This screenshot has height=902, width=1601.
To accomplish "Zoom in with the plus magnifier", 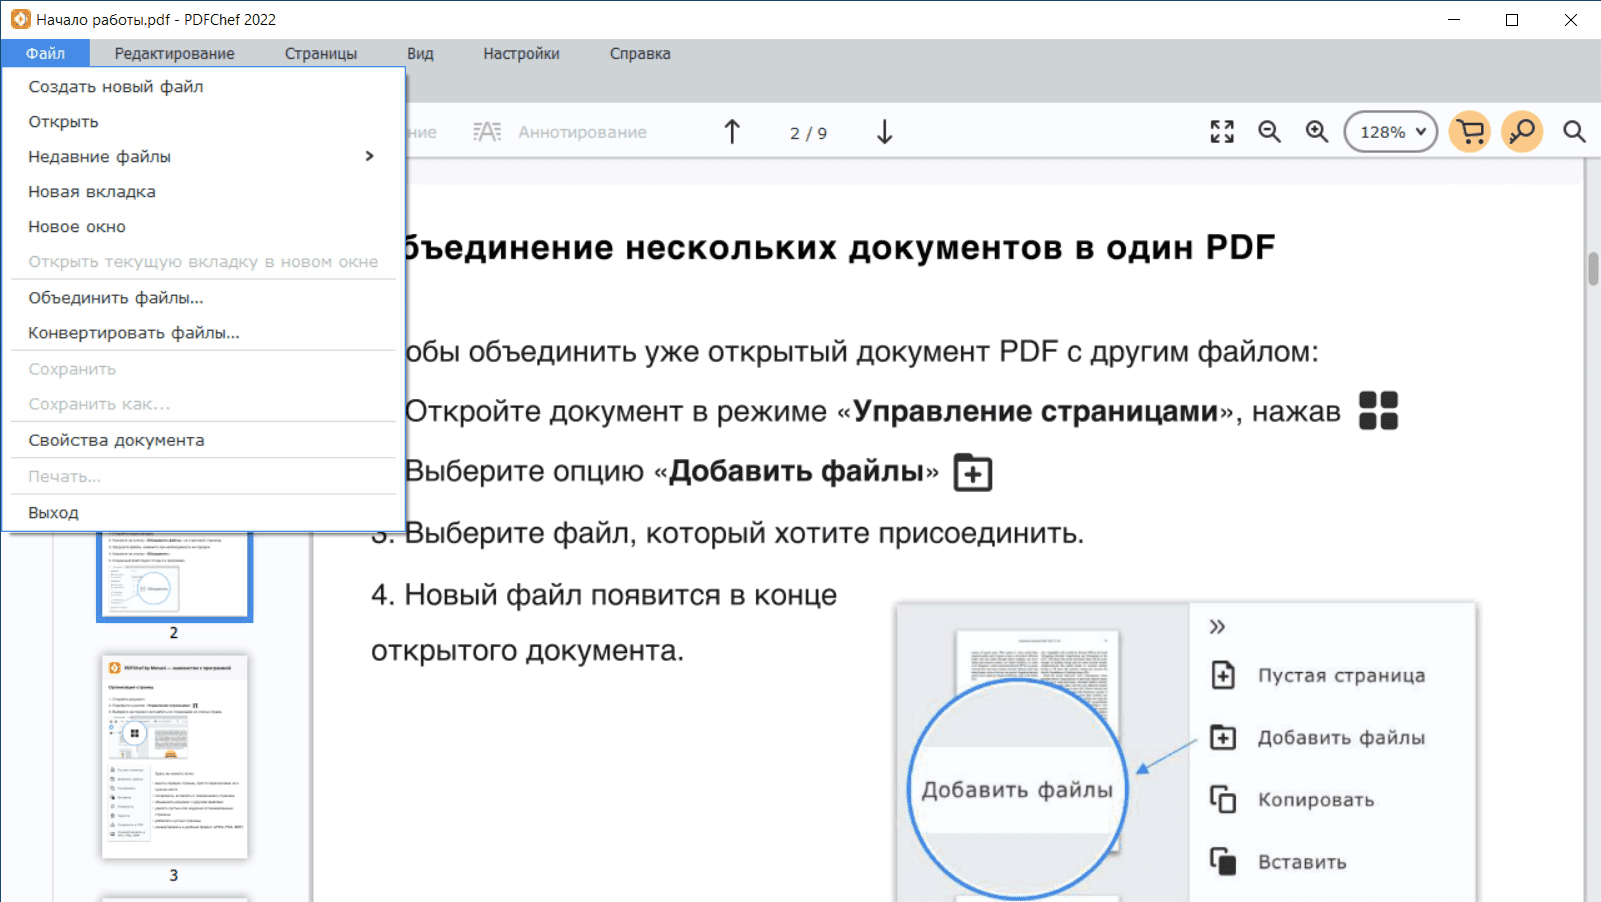I will point(1317,132).
